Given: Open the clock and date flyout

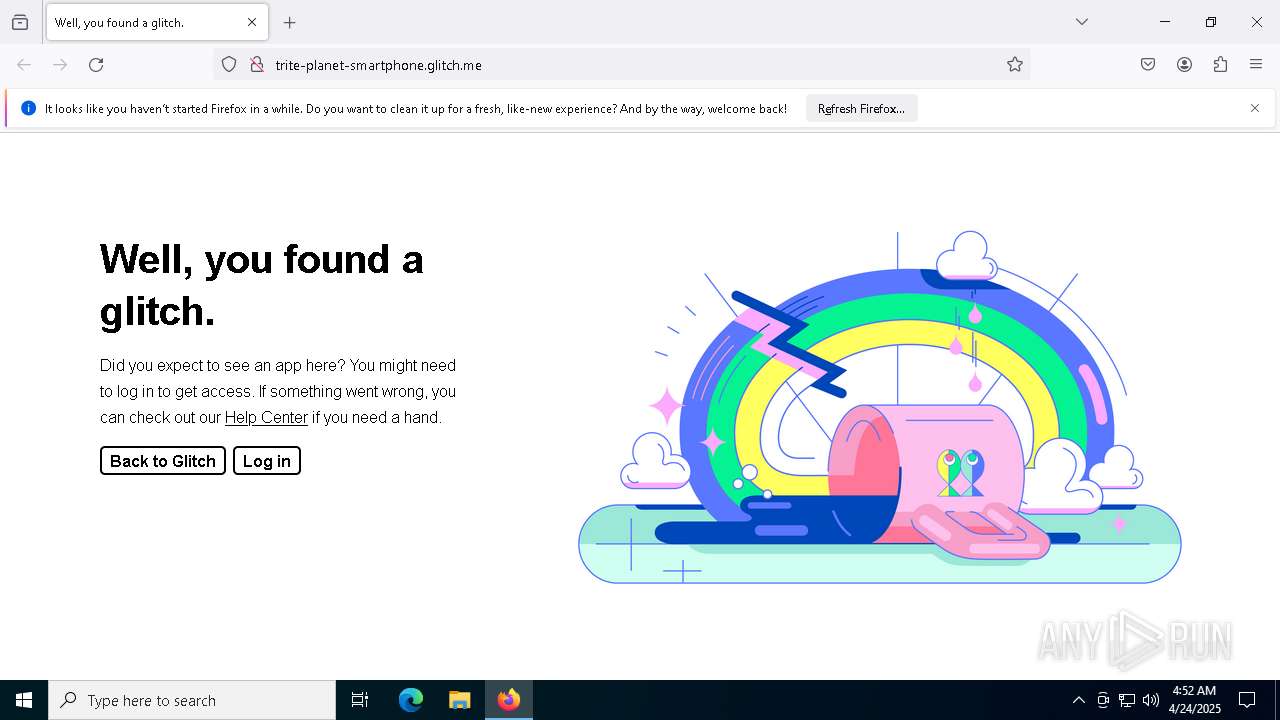Looking at the screenshot, I should pos(1194,700).
